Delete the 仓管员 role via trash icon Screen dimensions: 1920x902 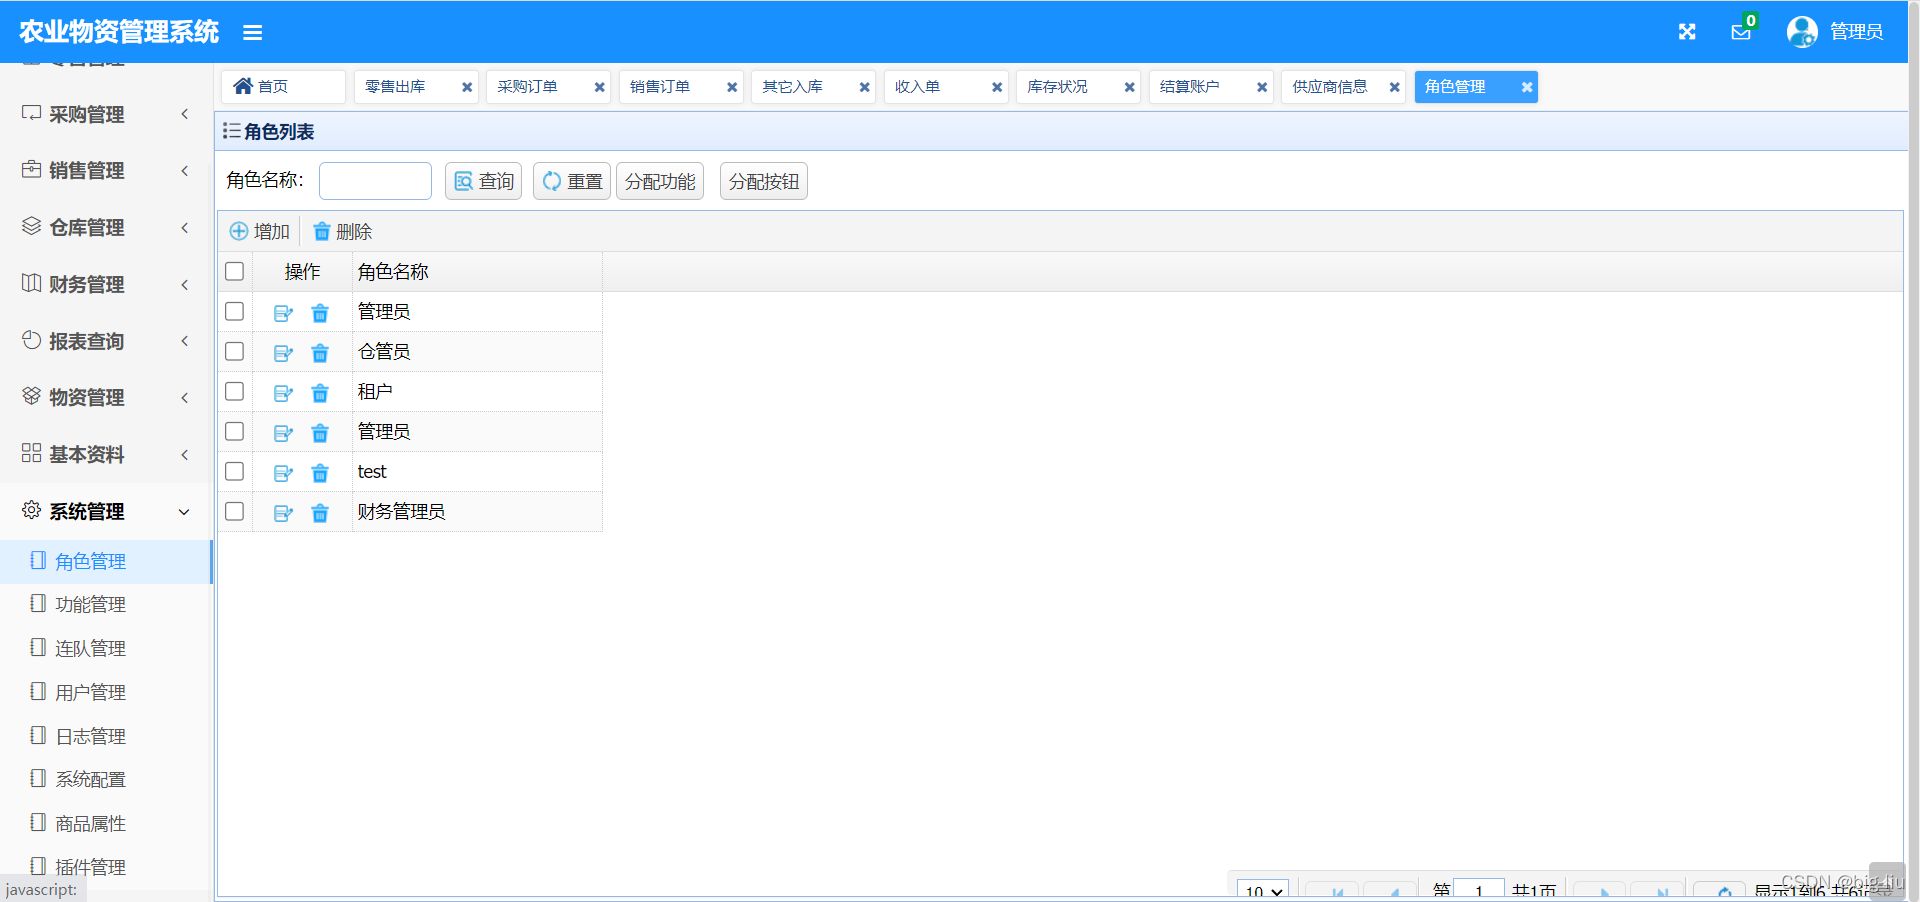pos(320,353)
